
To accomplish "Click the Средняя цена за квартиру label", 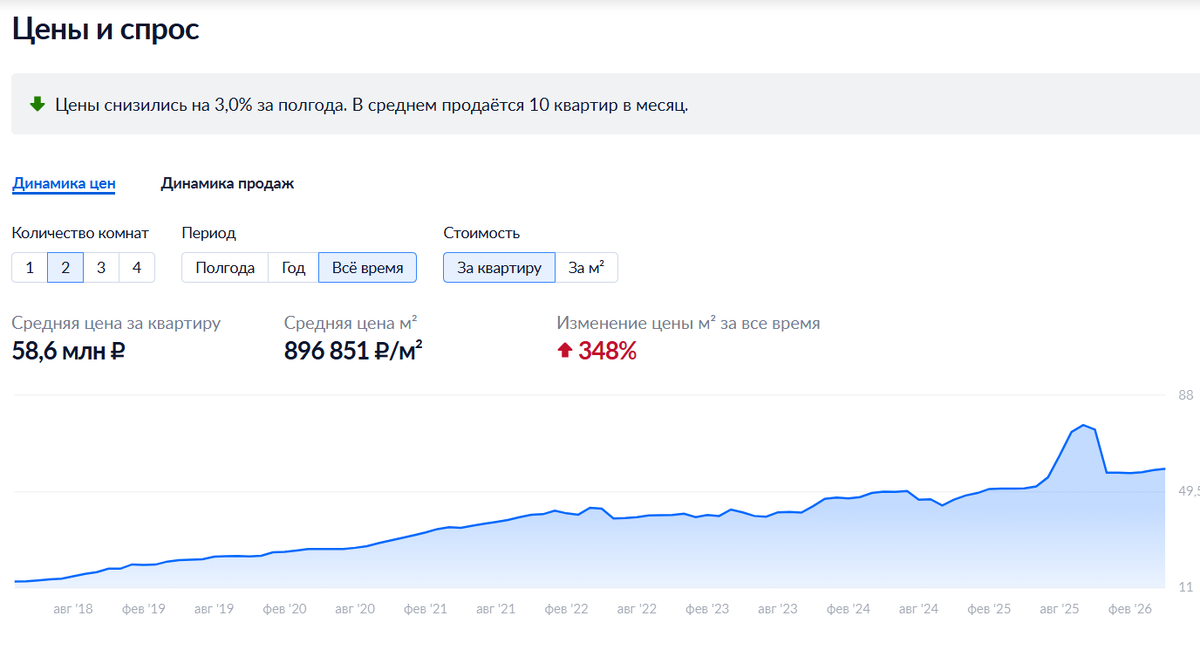I will tap(117, 323).
